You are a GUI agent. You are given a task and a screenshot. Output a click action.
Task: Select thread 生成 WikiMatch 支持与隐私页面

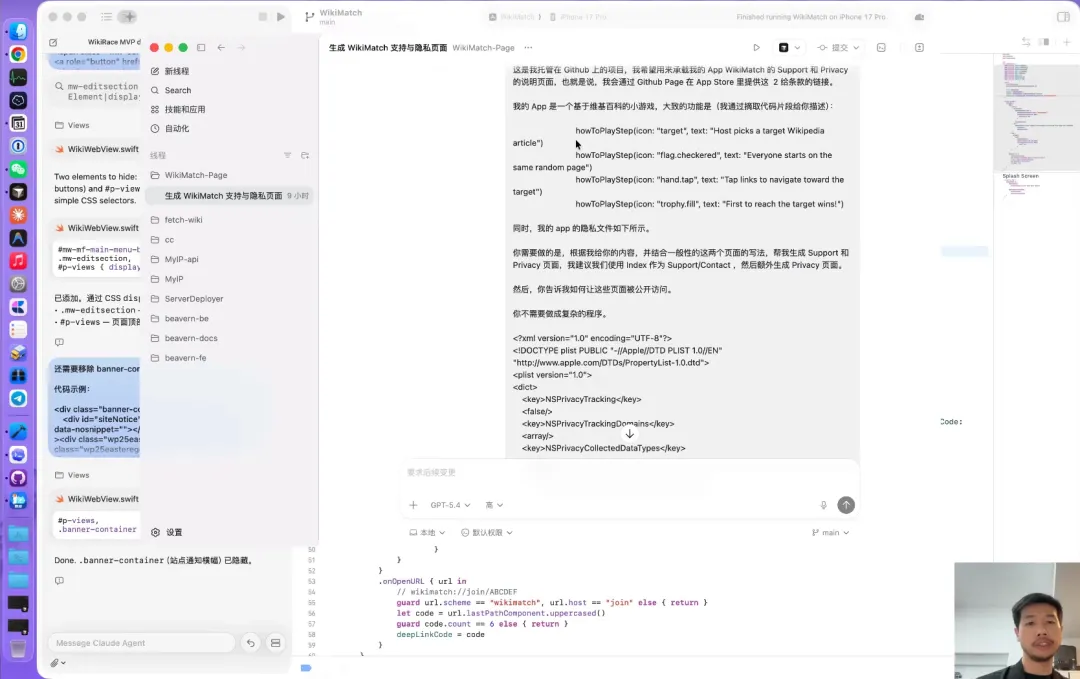pyautogui.click(x=229, y=196)
